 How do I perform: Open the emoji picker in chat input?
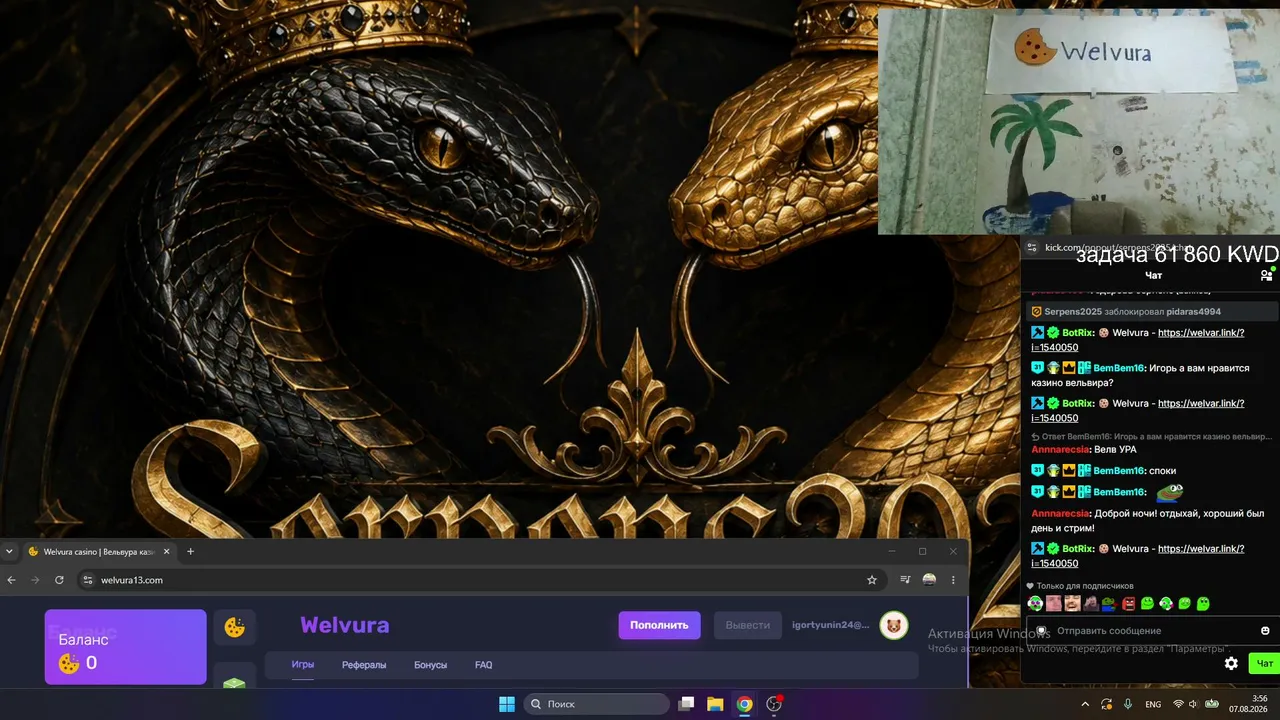point(1265,631)
